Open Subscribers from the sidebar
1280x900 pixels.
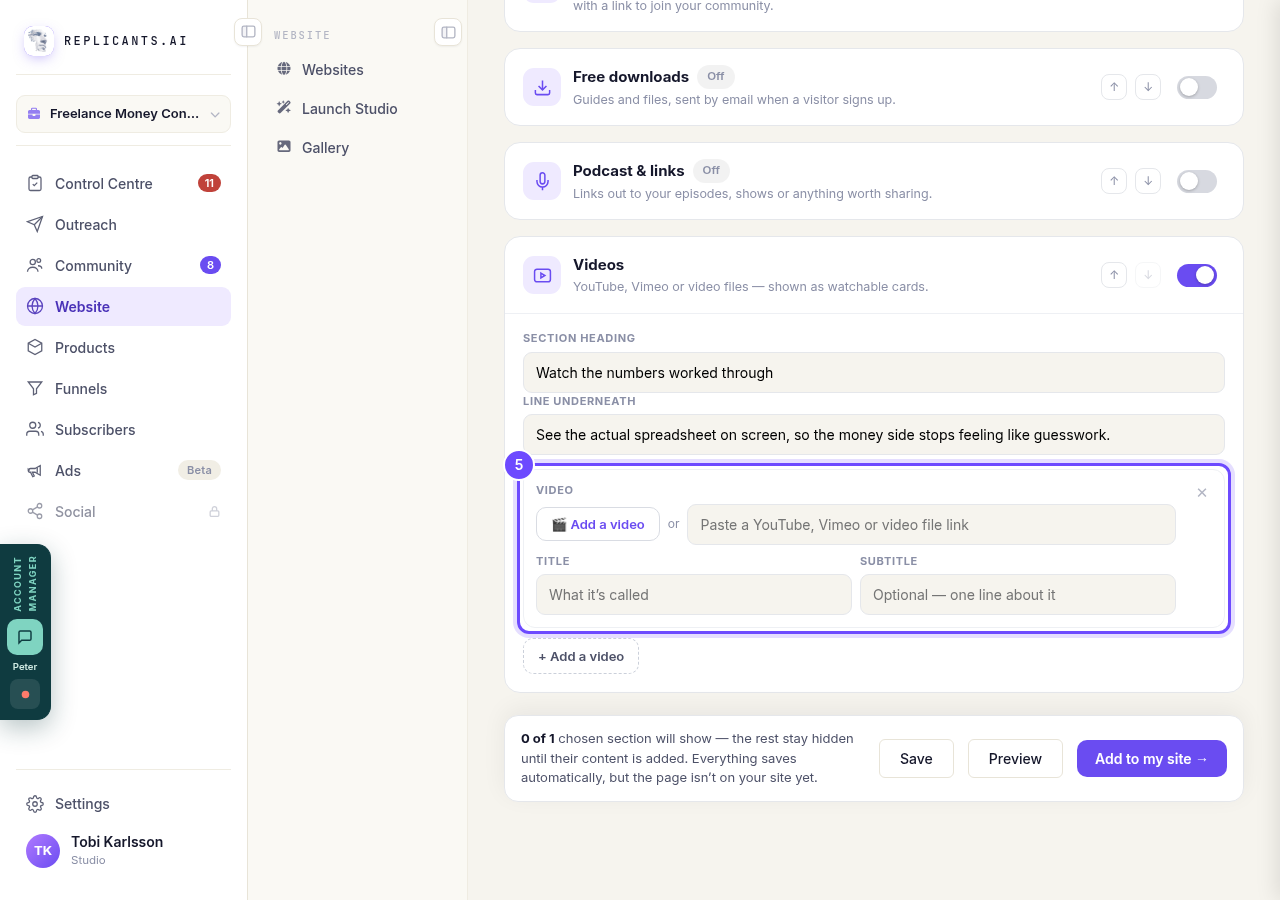tap(123, 430)
